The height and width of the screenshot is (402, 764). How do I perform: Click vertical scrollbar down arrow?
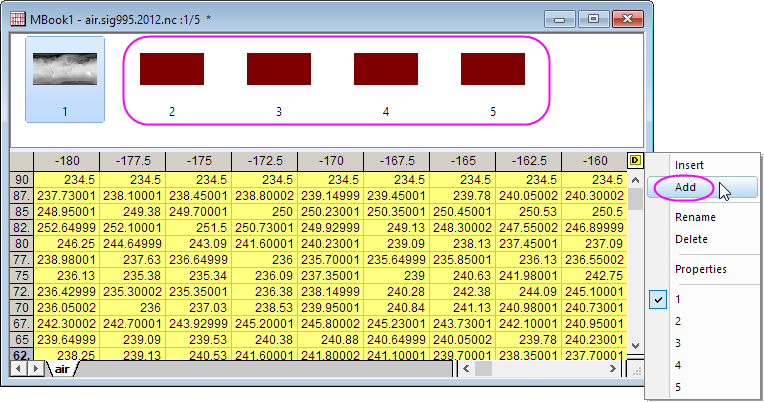point(635,345)
